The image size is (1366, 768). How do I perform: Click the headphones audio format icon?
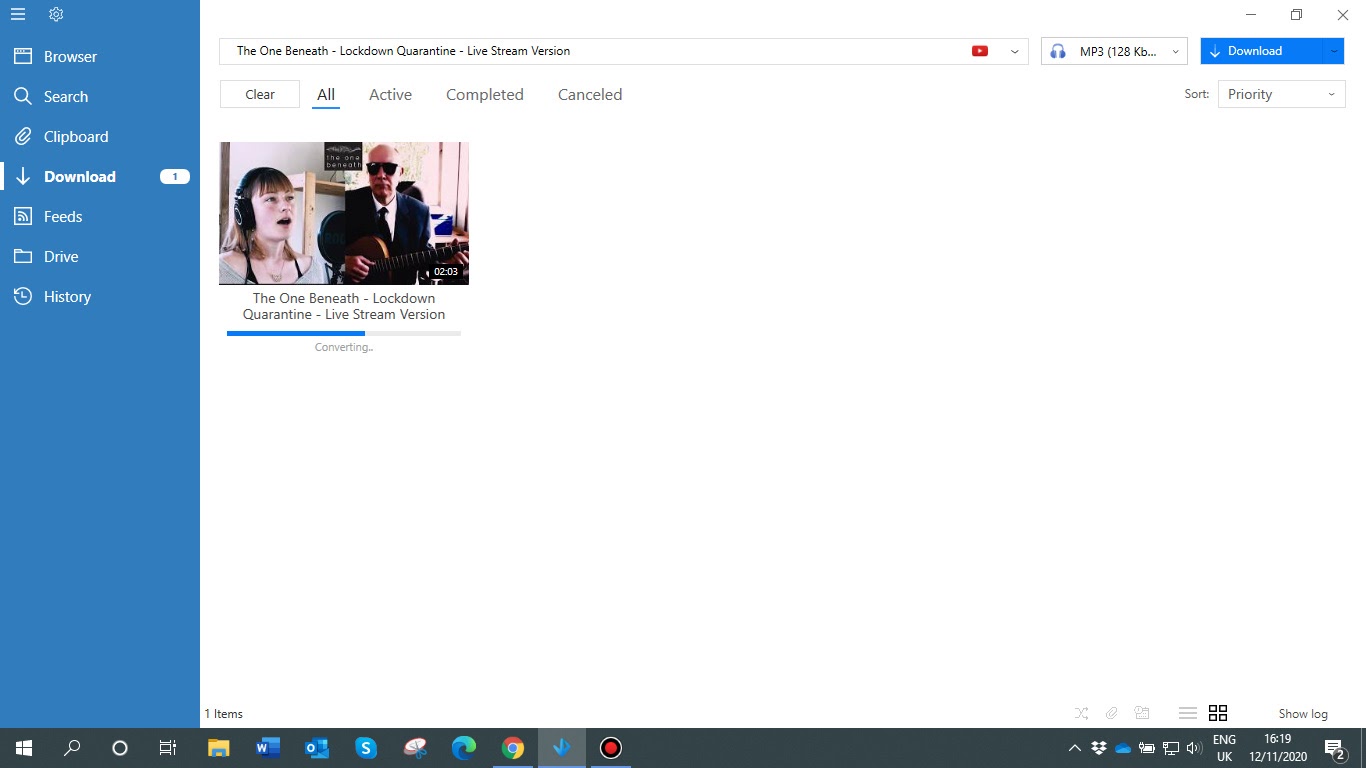tap(1058, 51)
